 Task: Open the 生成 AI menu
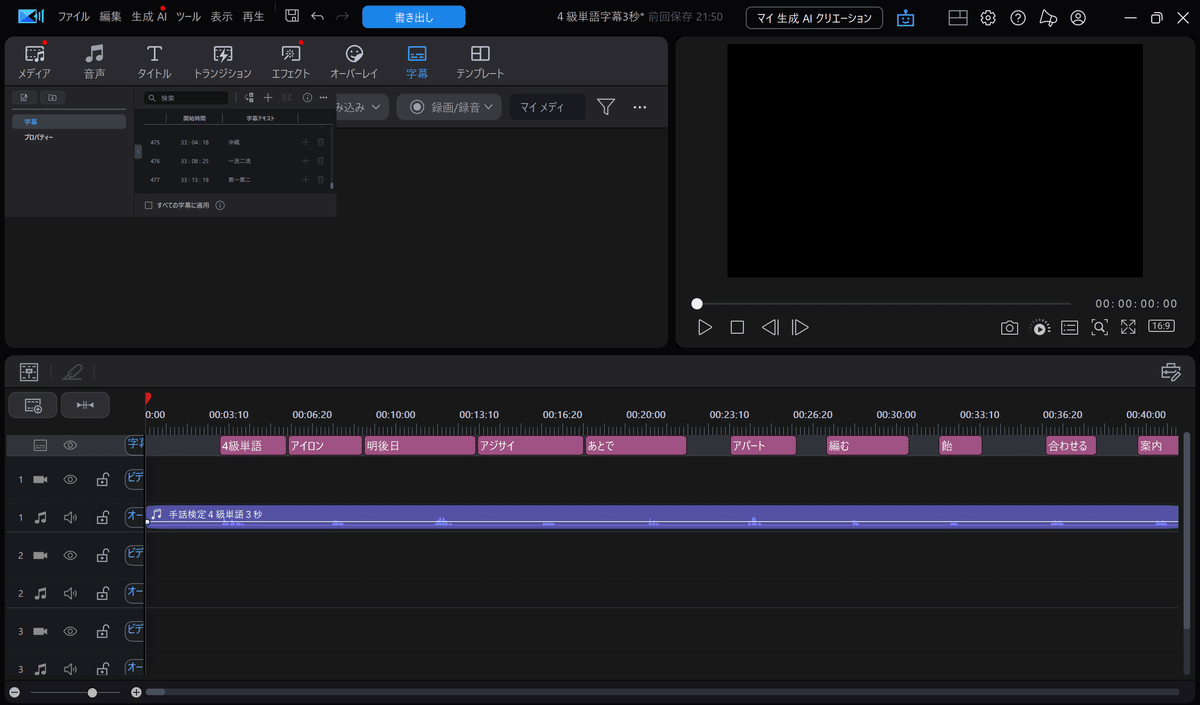click(149, 17)
